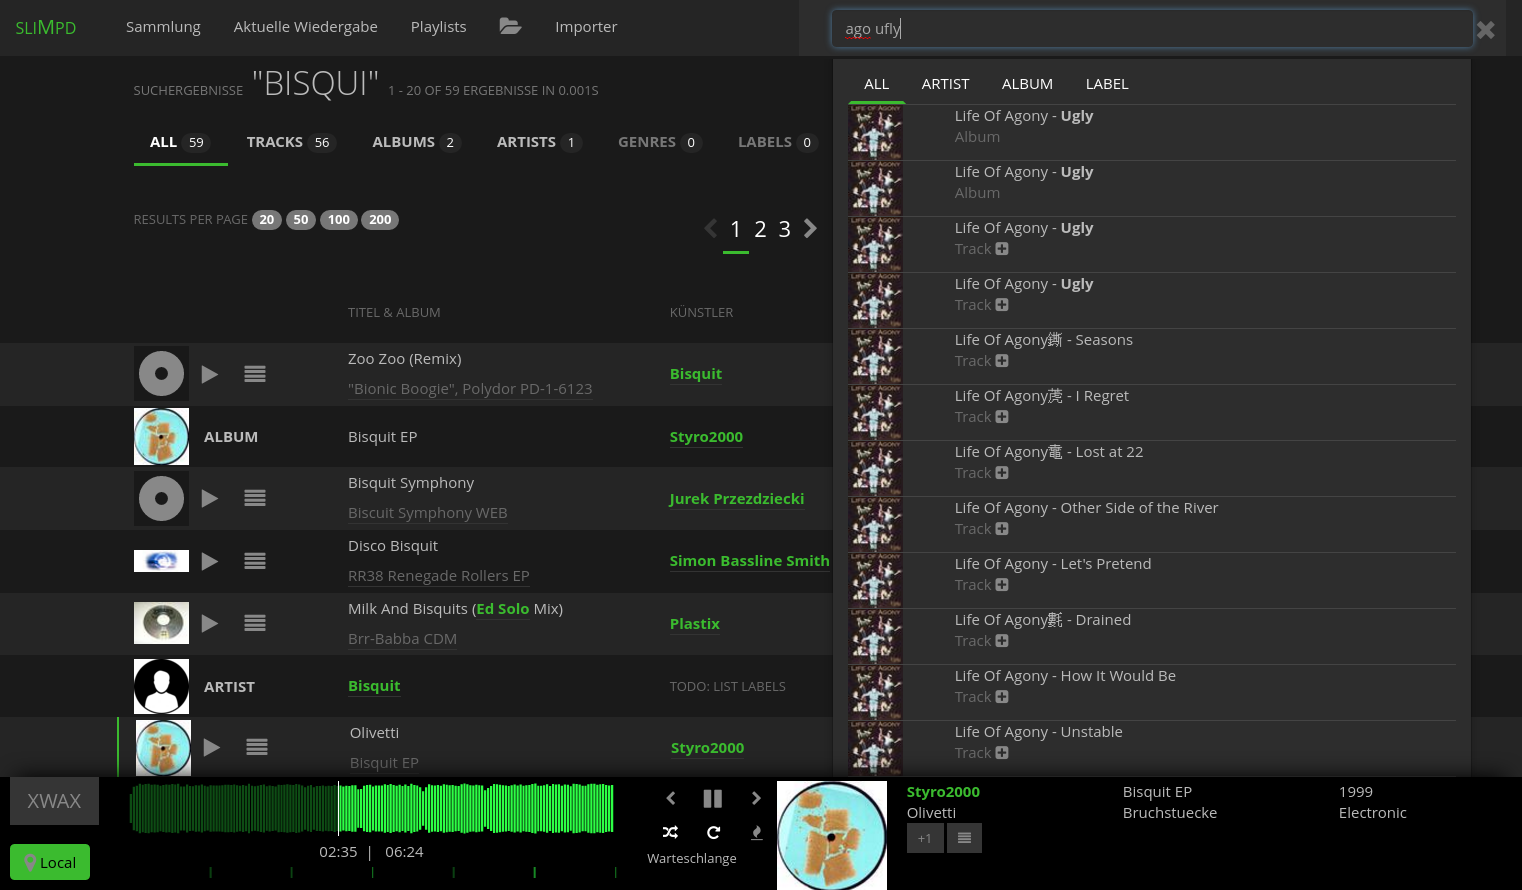The width and height of the screenshot is (1522, 890).
Task: Go to the previous track
Action: click(671, 798)
